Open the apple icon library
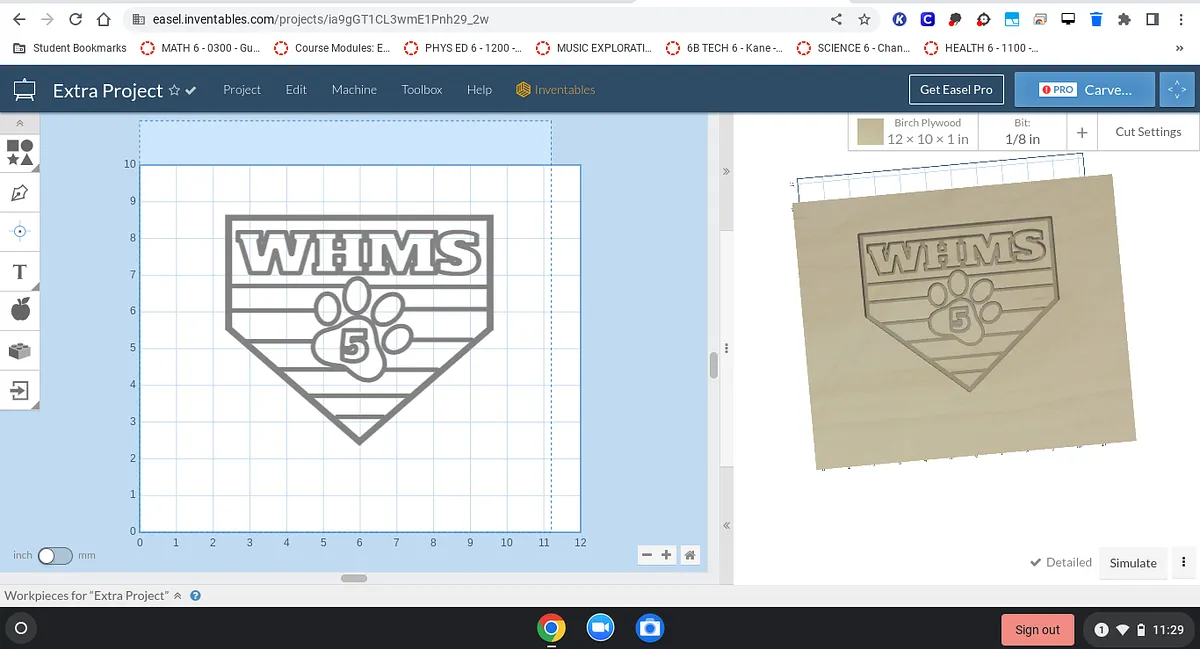 click(20, 310)
